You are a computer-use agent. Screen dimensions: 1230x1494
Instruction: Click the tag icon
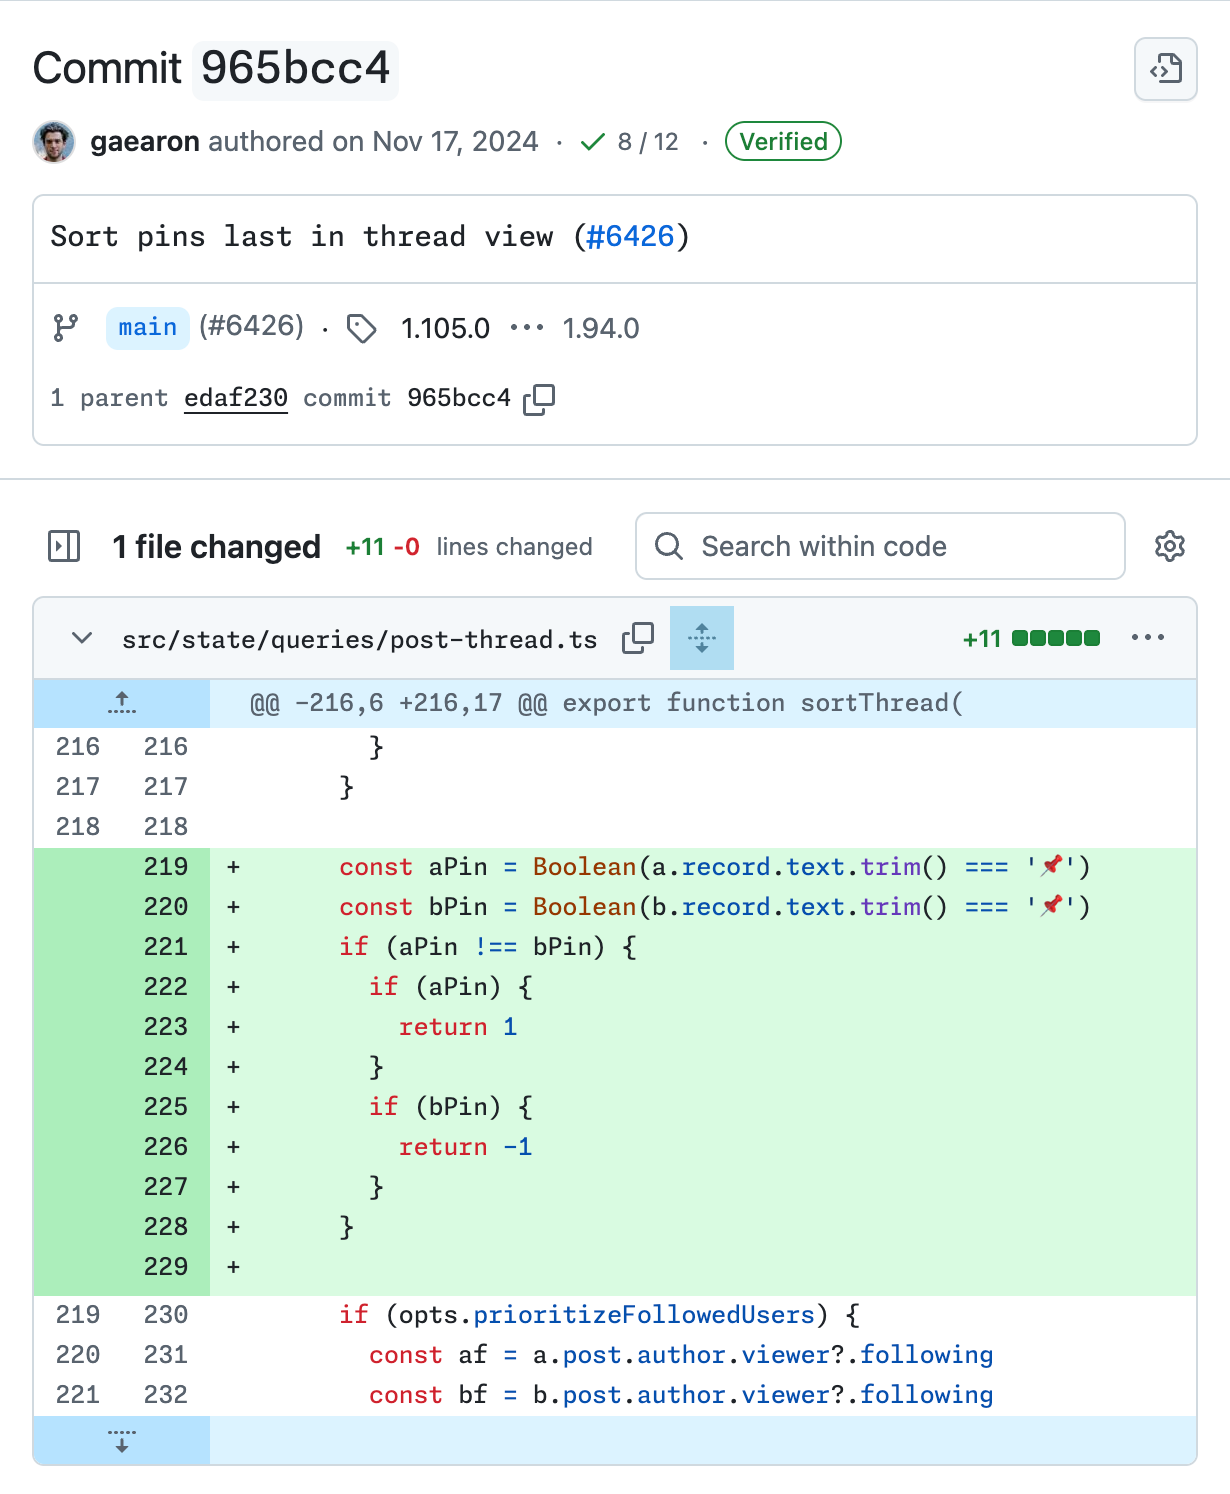coord(361,328)
